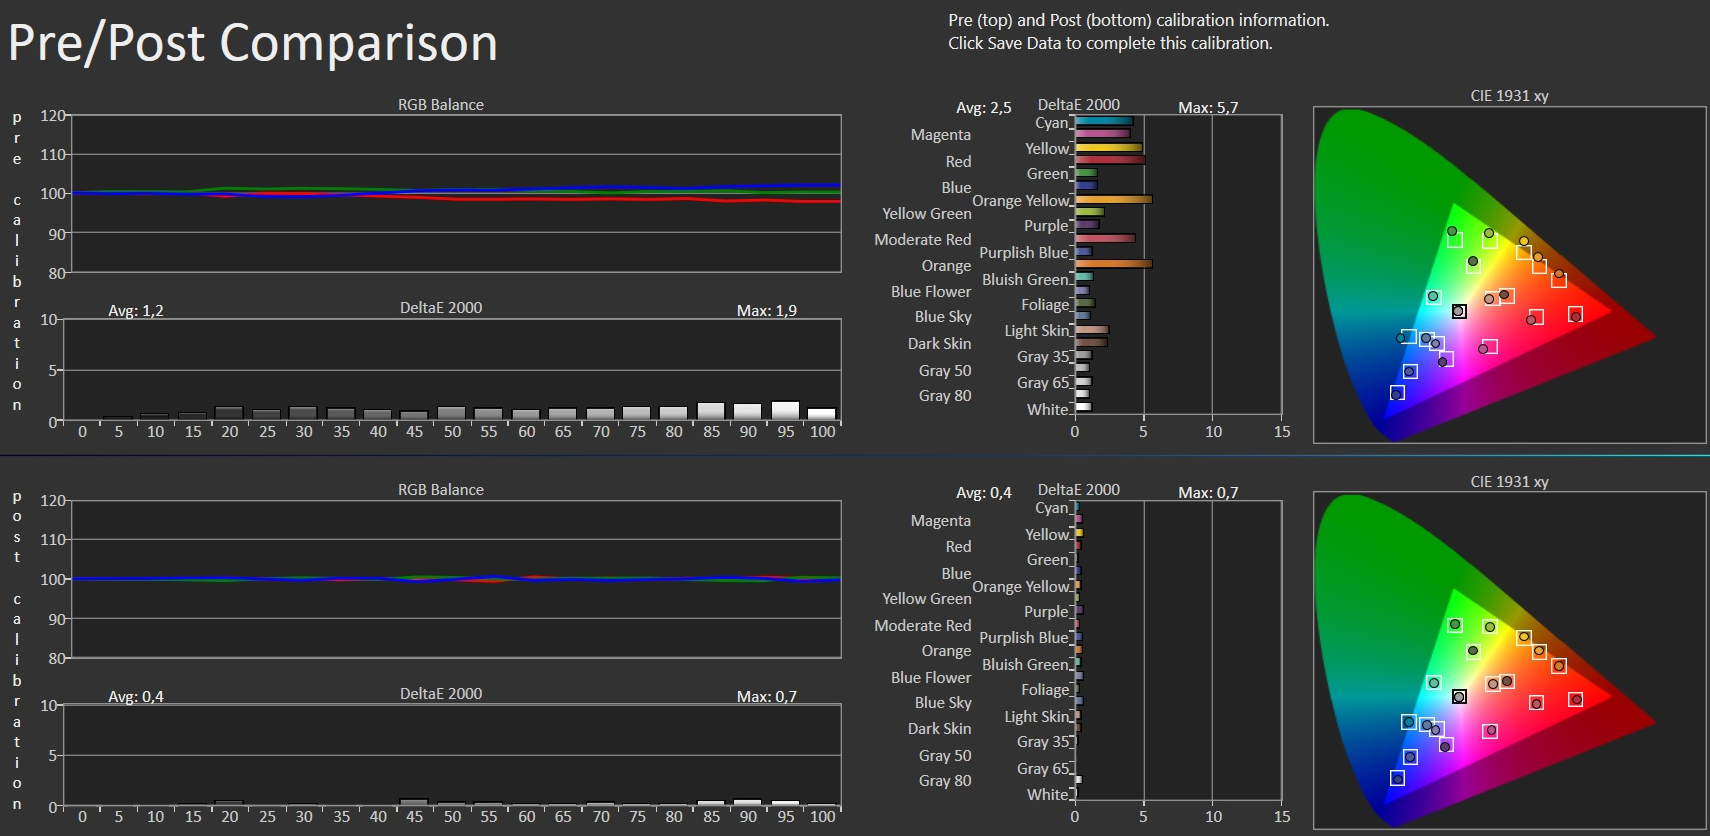
Task: Click the Orange Yellow bar in pre-calibration DeltaE chart
Action: tap(1112, 199)
